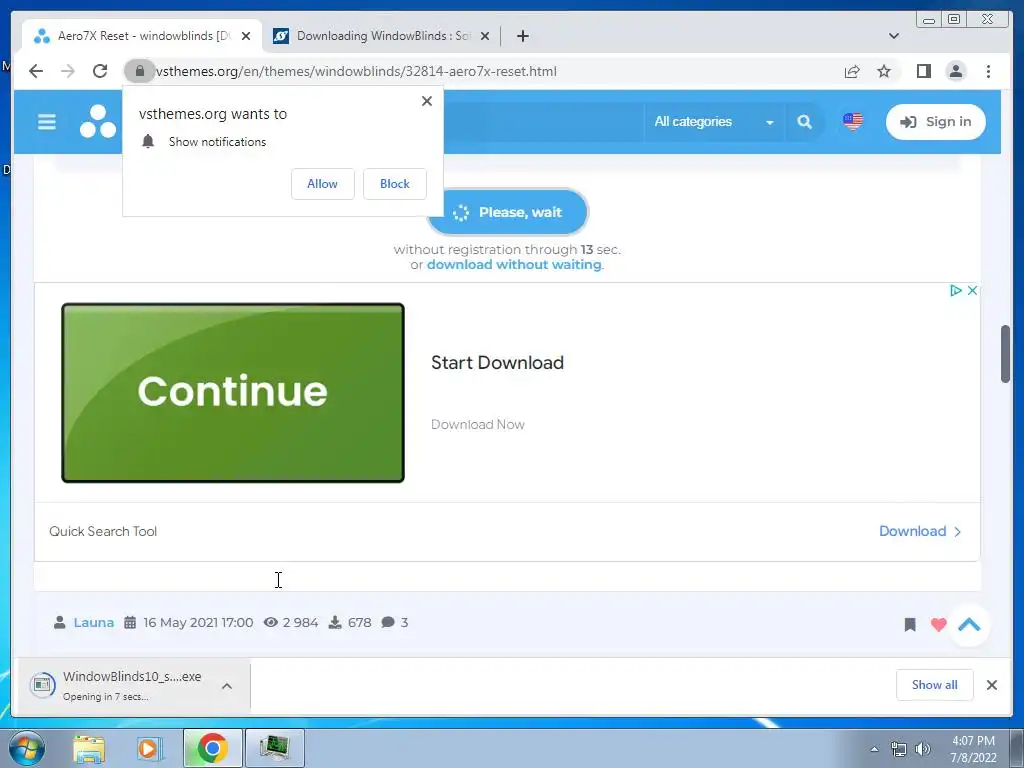Click vsthemes logo icon

[98, 121]
